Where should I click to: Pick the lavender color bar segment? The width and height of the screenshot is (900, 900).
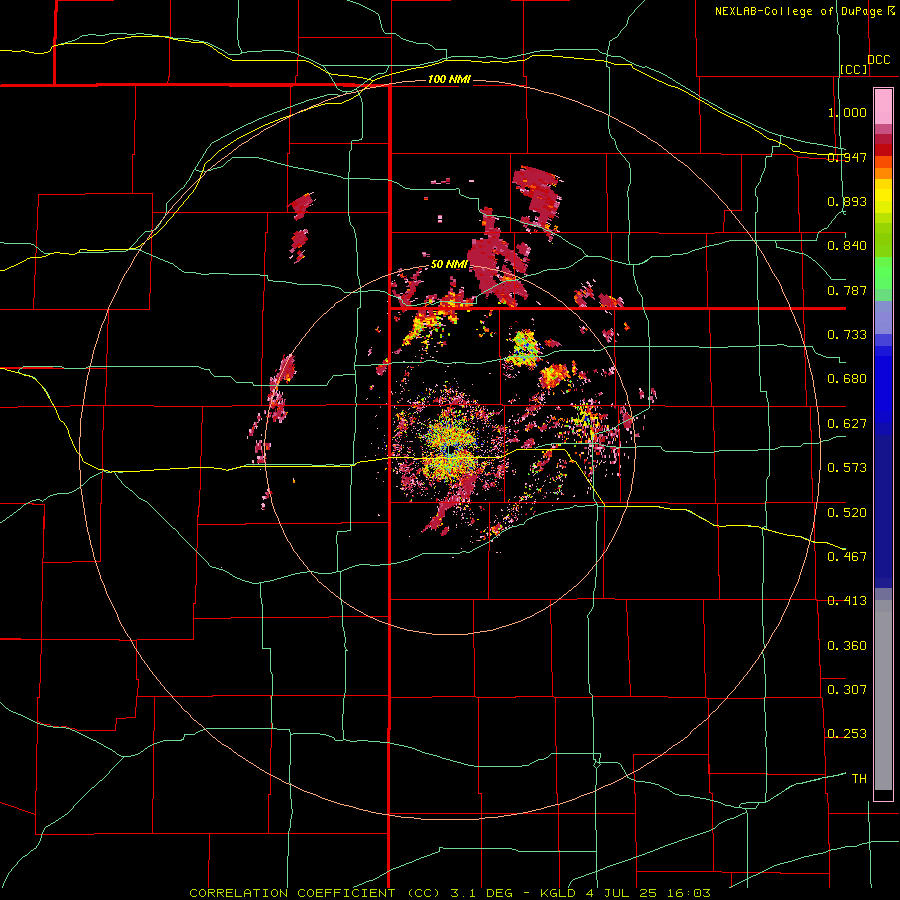click(883, 317)
